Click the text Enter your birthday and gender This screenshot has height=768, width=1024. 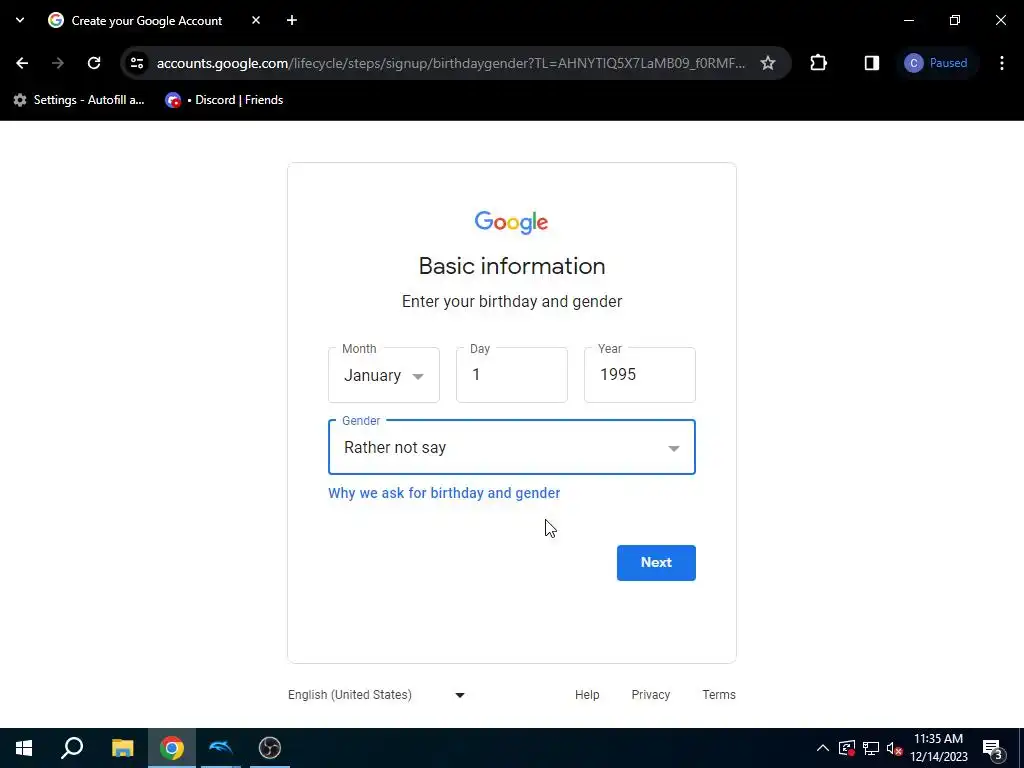(512, 302)
